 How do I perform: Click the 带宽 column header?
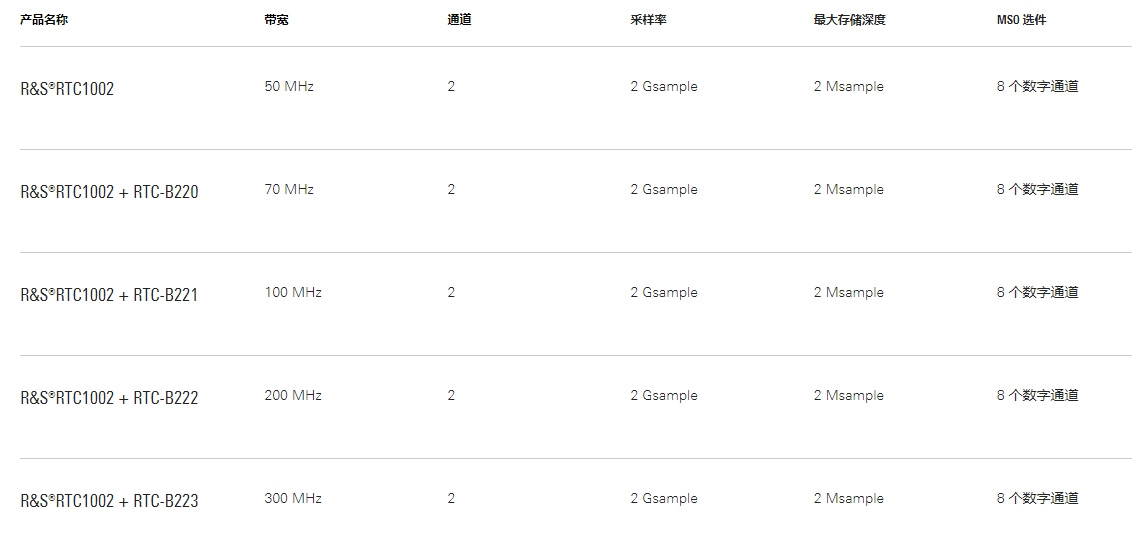(x=277, y=20)
